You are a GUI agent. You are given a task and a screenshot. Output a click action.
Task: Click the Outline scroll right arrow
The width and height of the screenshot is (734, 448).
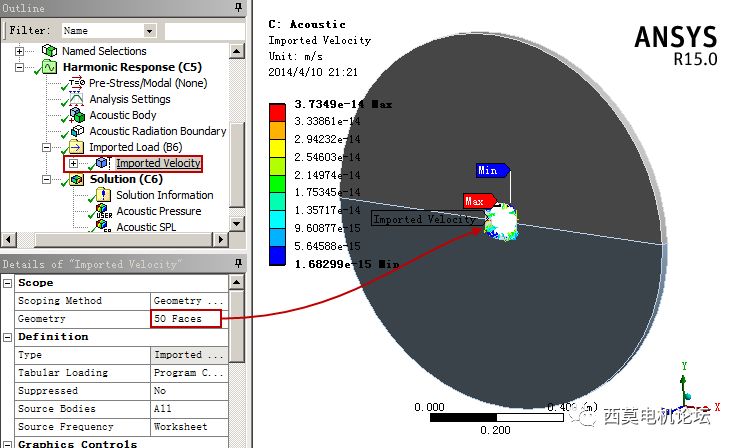220,240
